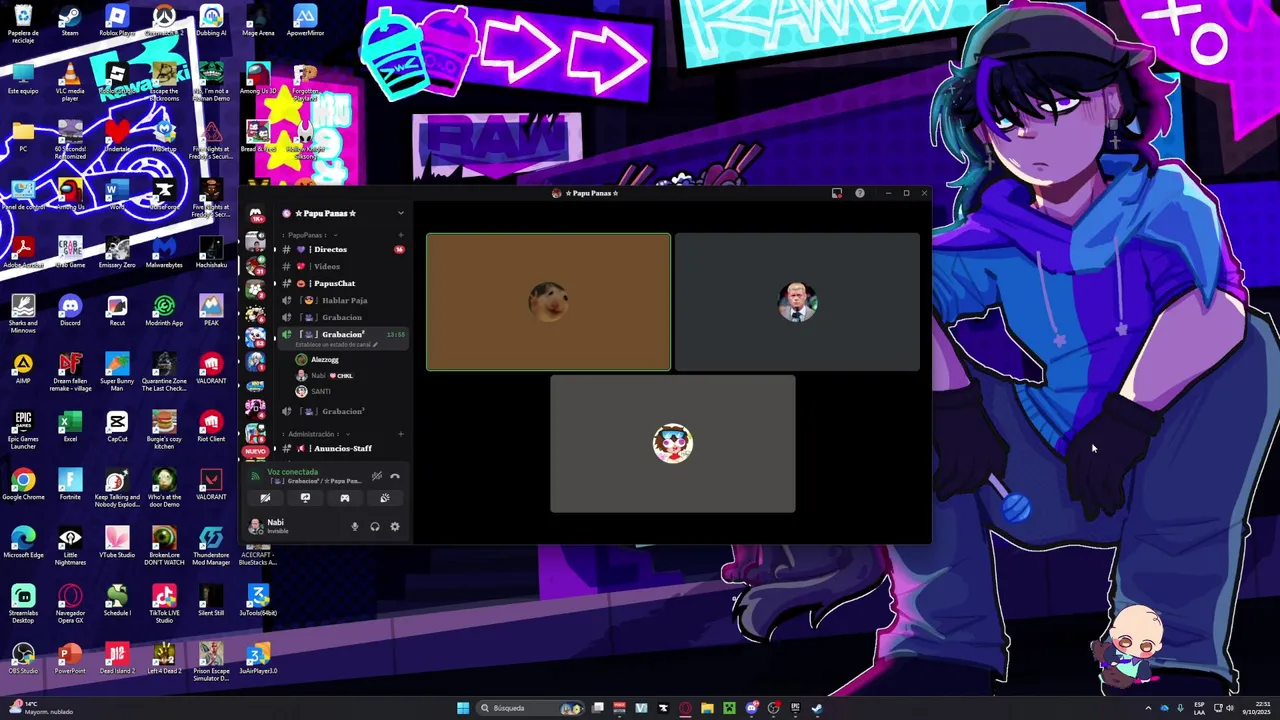Deafen audio with headphones icon
The width and height of the screenshot is (1280, 720).
pos(375,527)
